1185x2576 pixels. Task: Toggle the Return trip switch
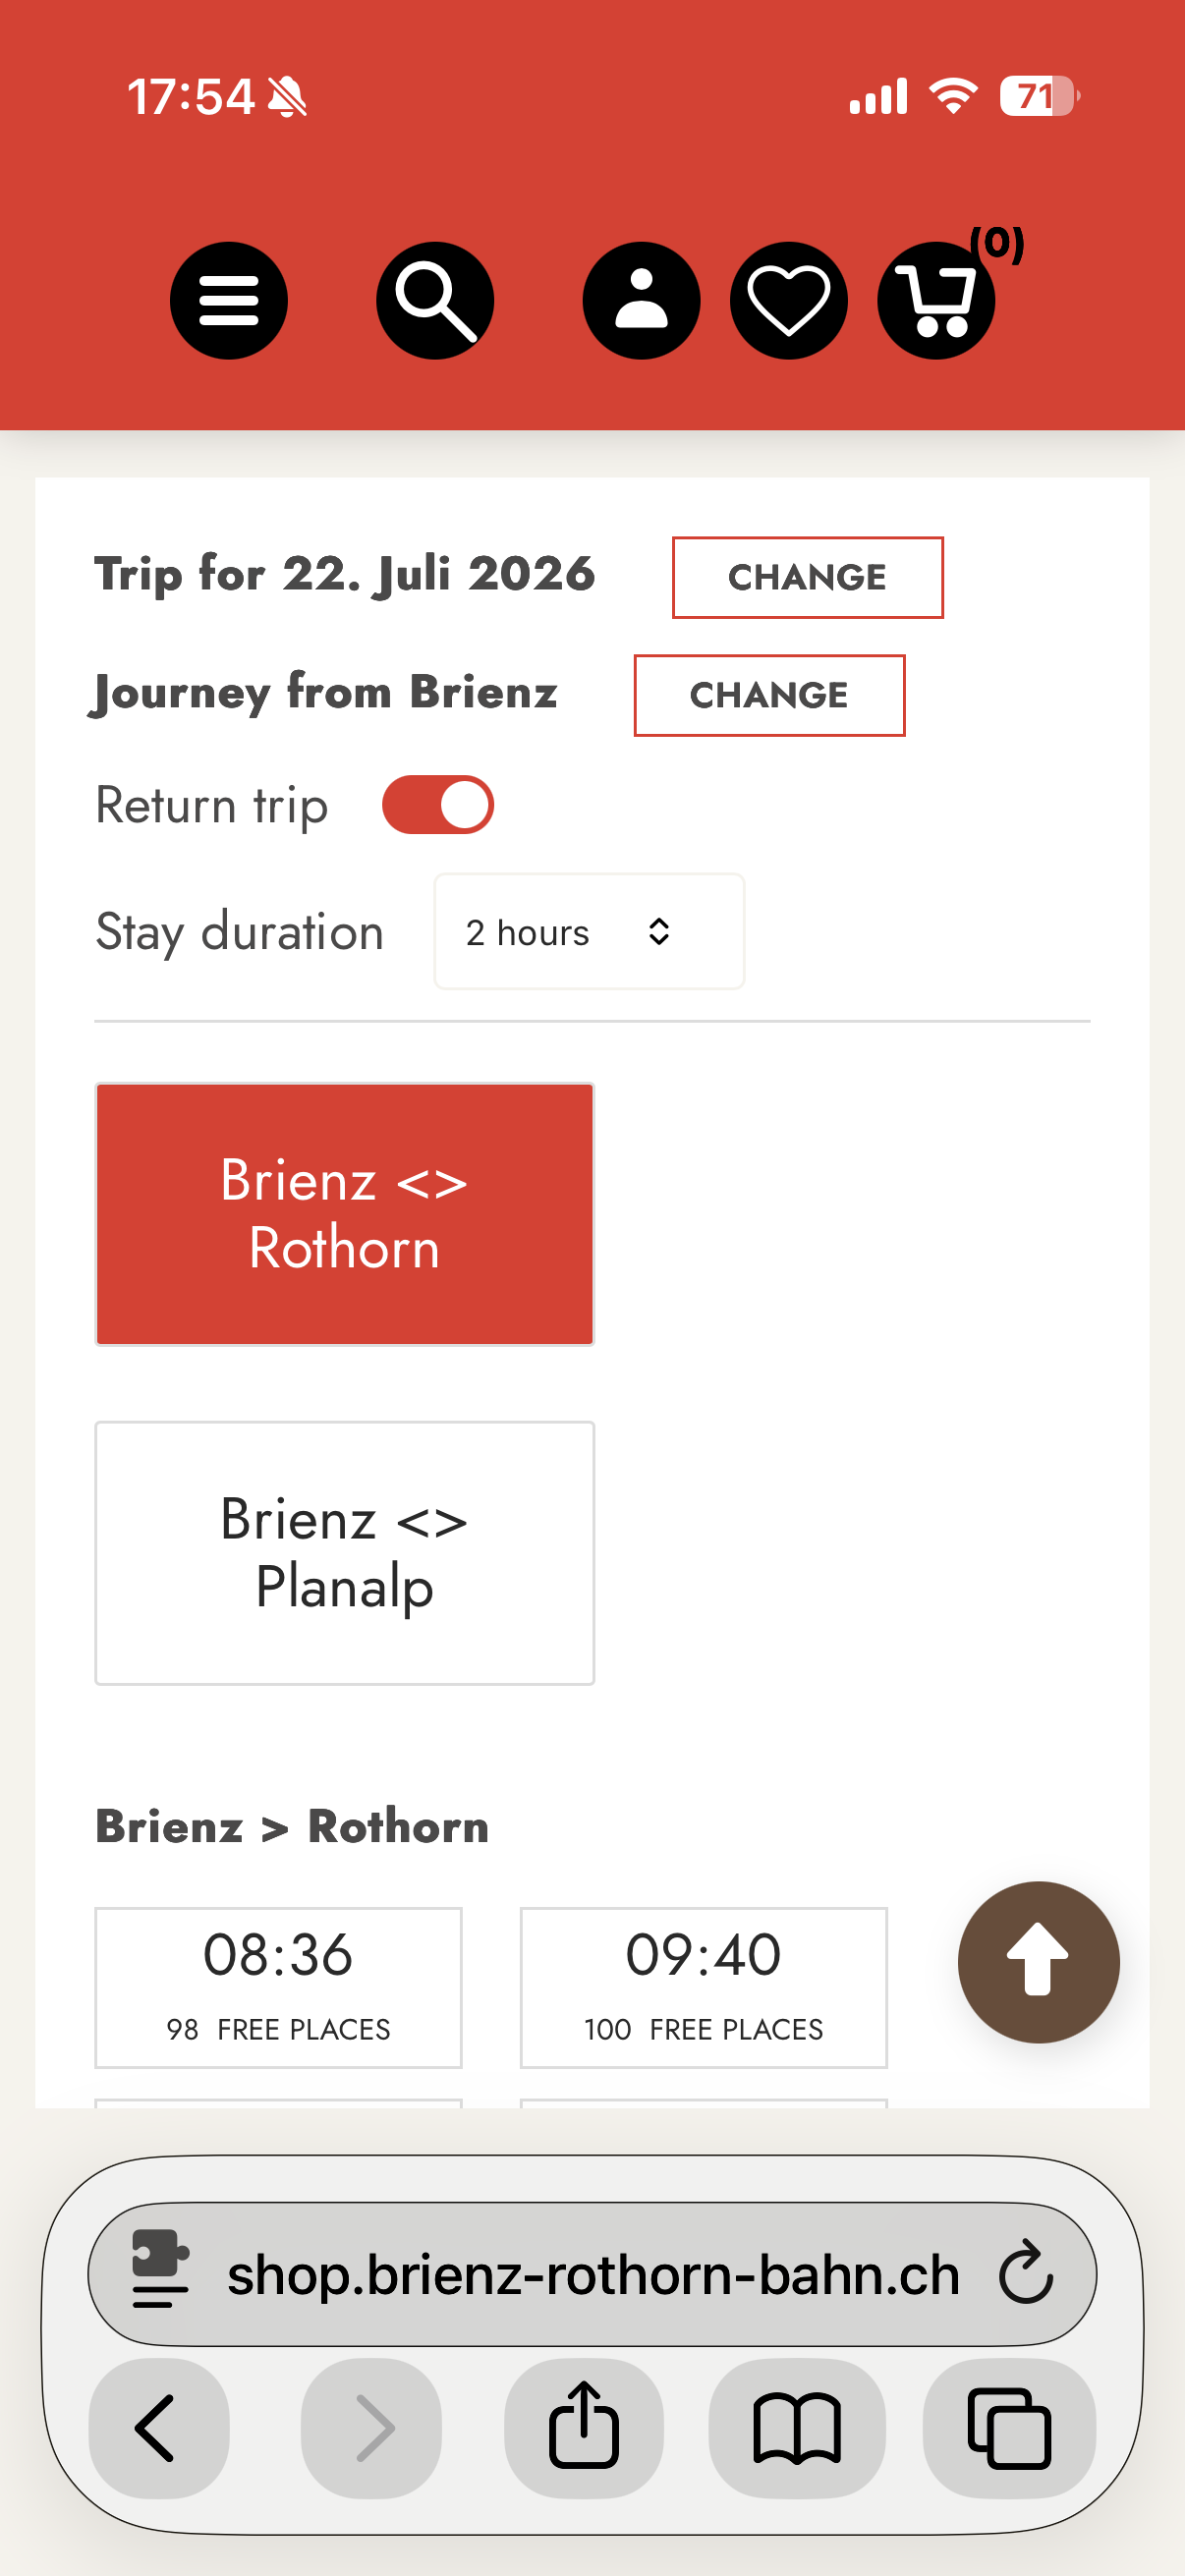point(438,805)
